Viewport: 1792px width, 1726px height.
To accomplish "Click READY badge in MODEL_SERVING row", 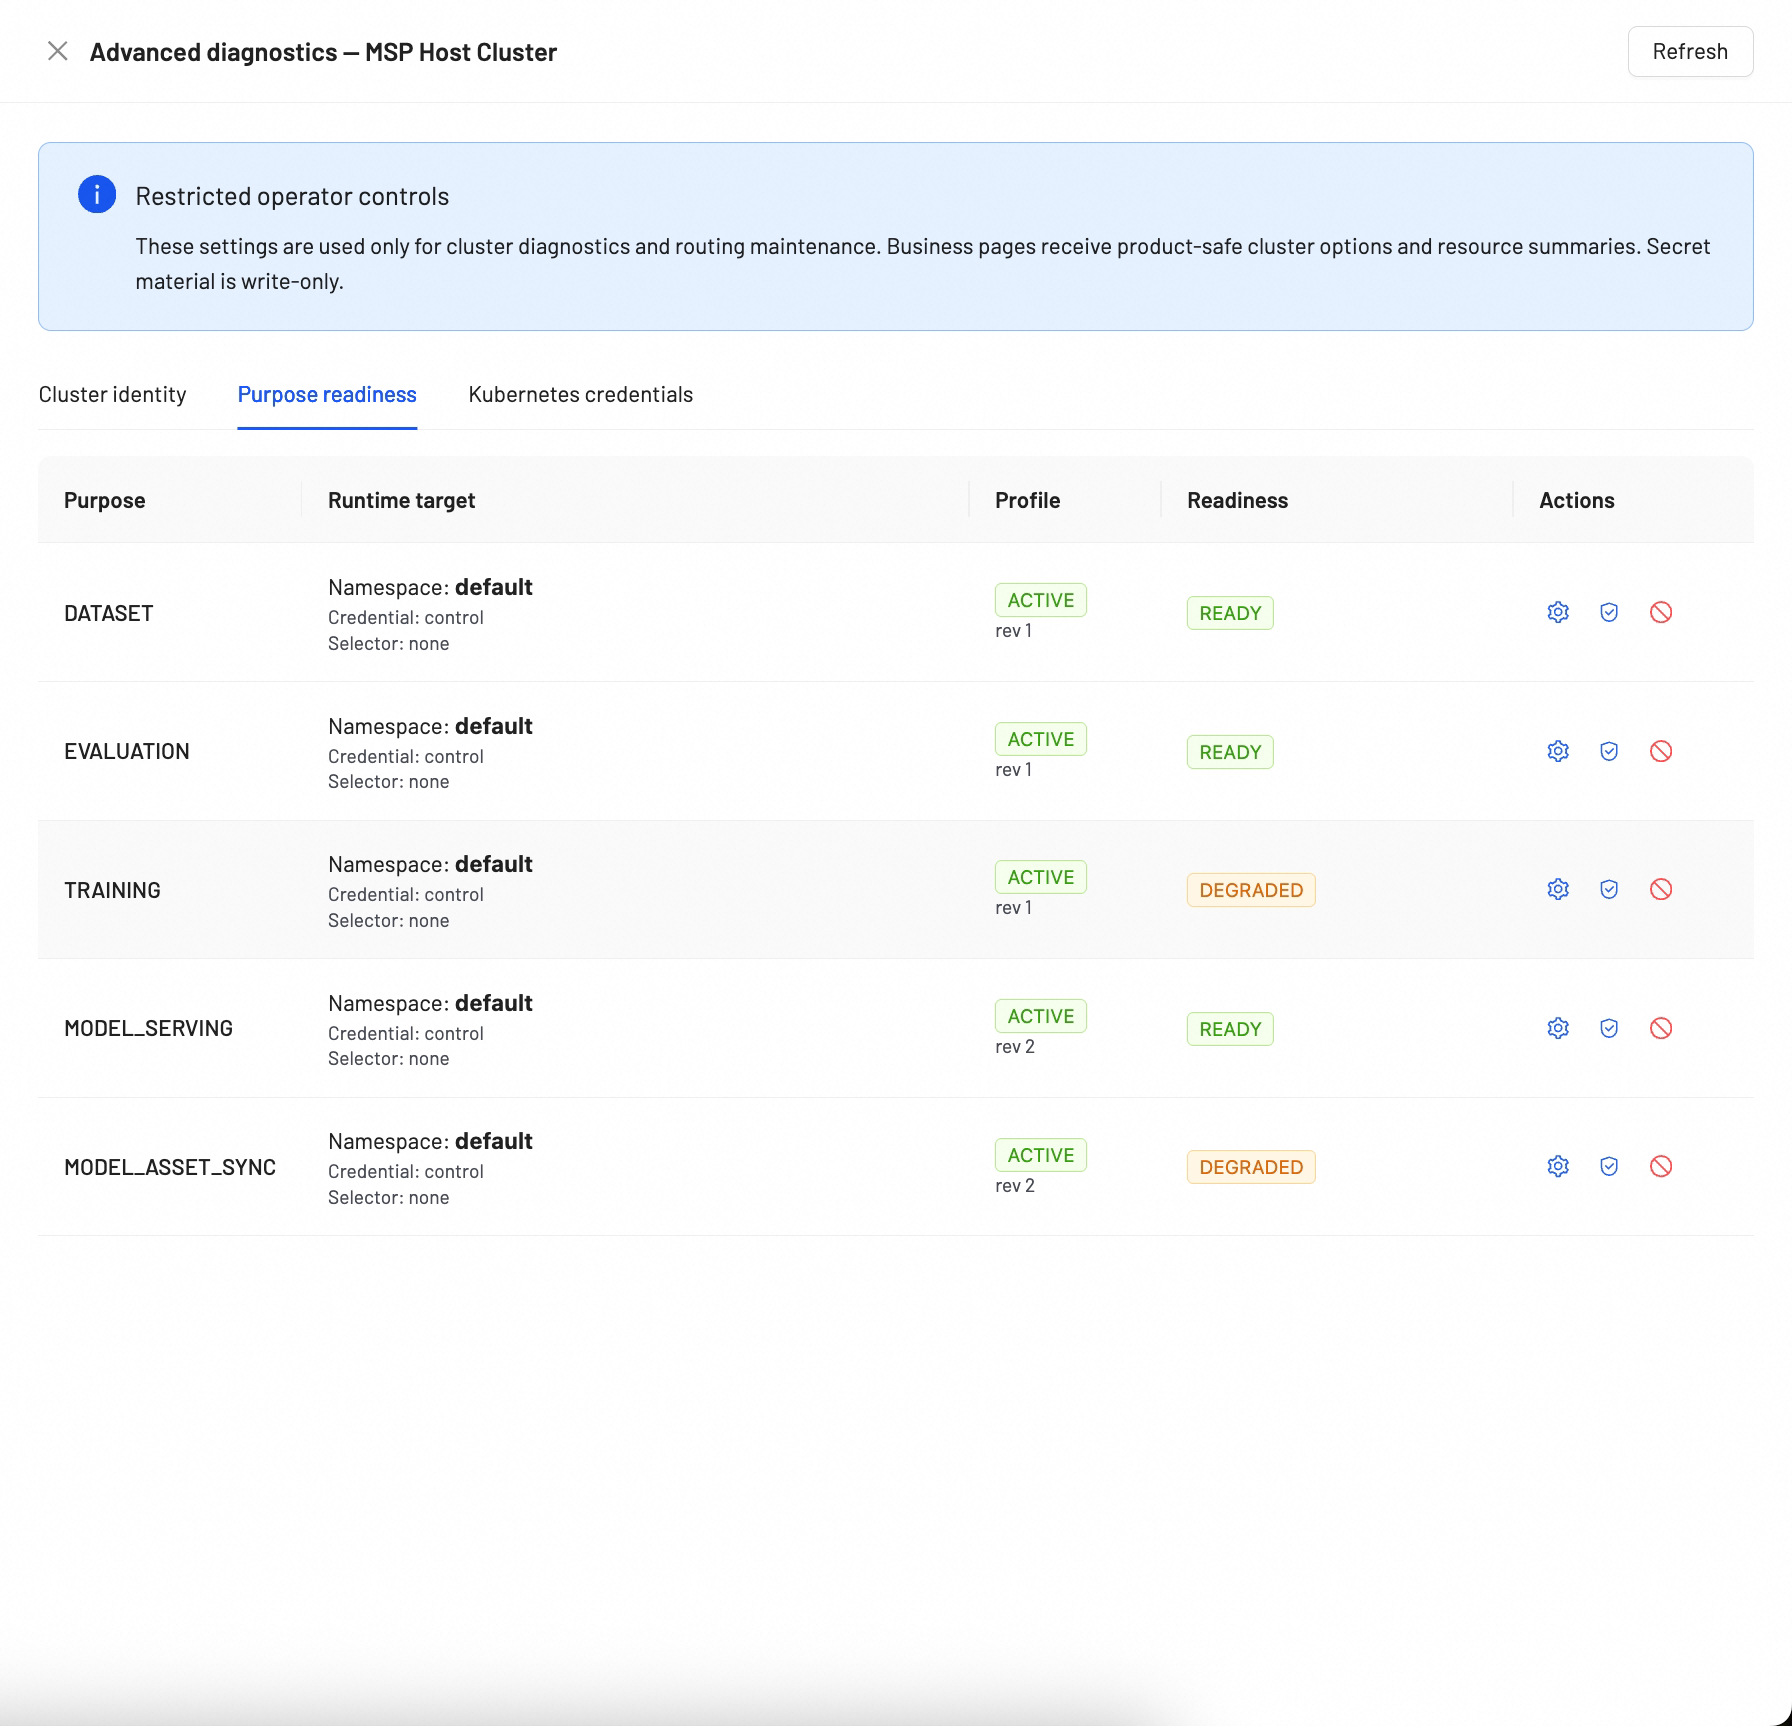I will 1230,1029.
